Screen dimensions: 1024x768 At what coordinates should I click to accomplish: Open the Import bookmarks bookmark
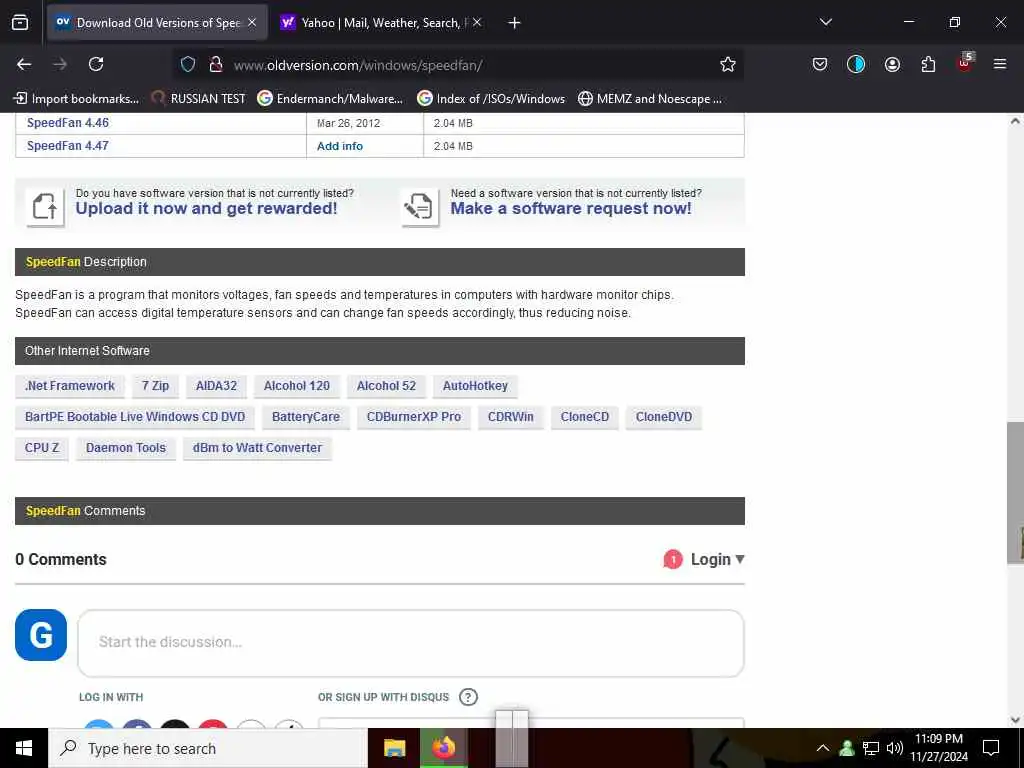76,99
